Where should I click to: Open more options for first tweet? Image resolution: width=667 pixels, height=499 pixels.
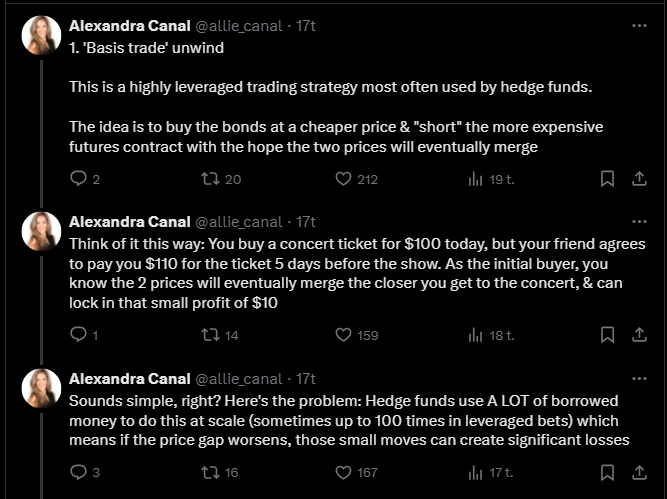(x=639, y=26)
